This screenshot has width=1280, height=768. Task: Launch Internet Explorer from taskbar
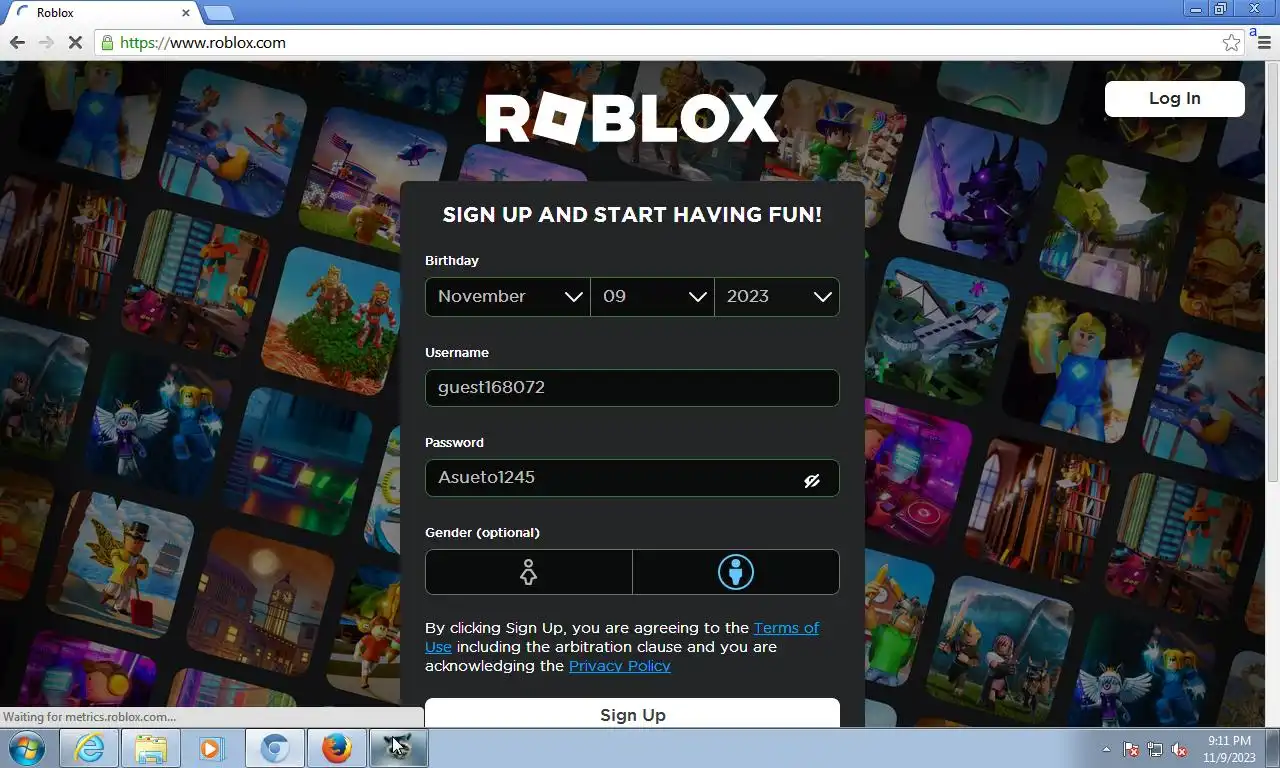pyautogui.click(x=89, y=748)
